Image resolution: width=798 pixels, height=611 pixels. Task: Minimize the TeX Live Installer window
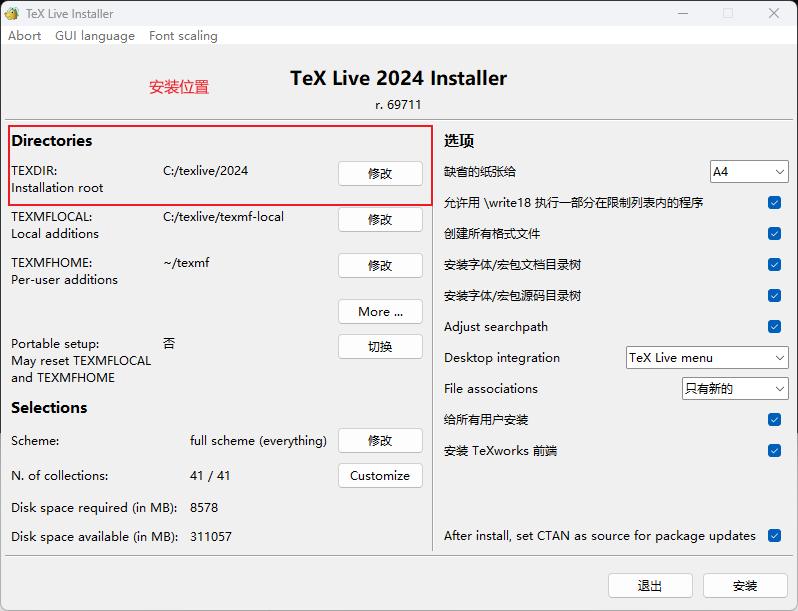(683, 13)
